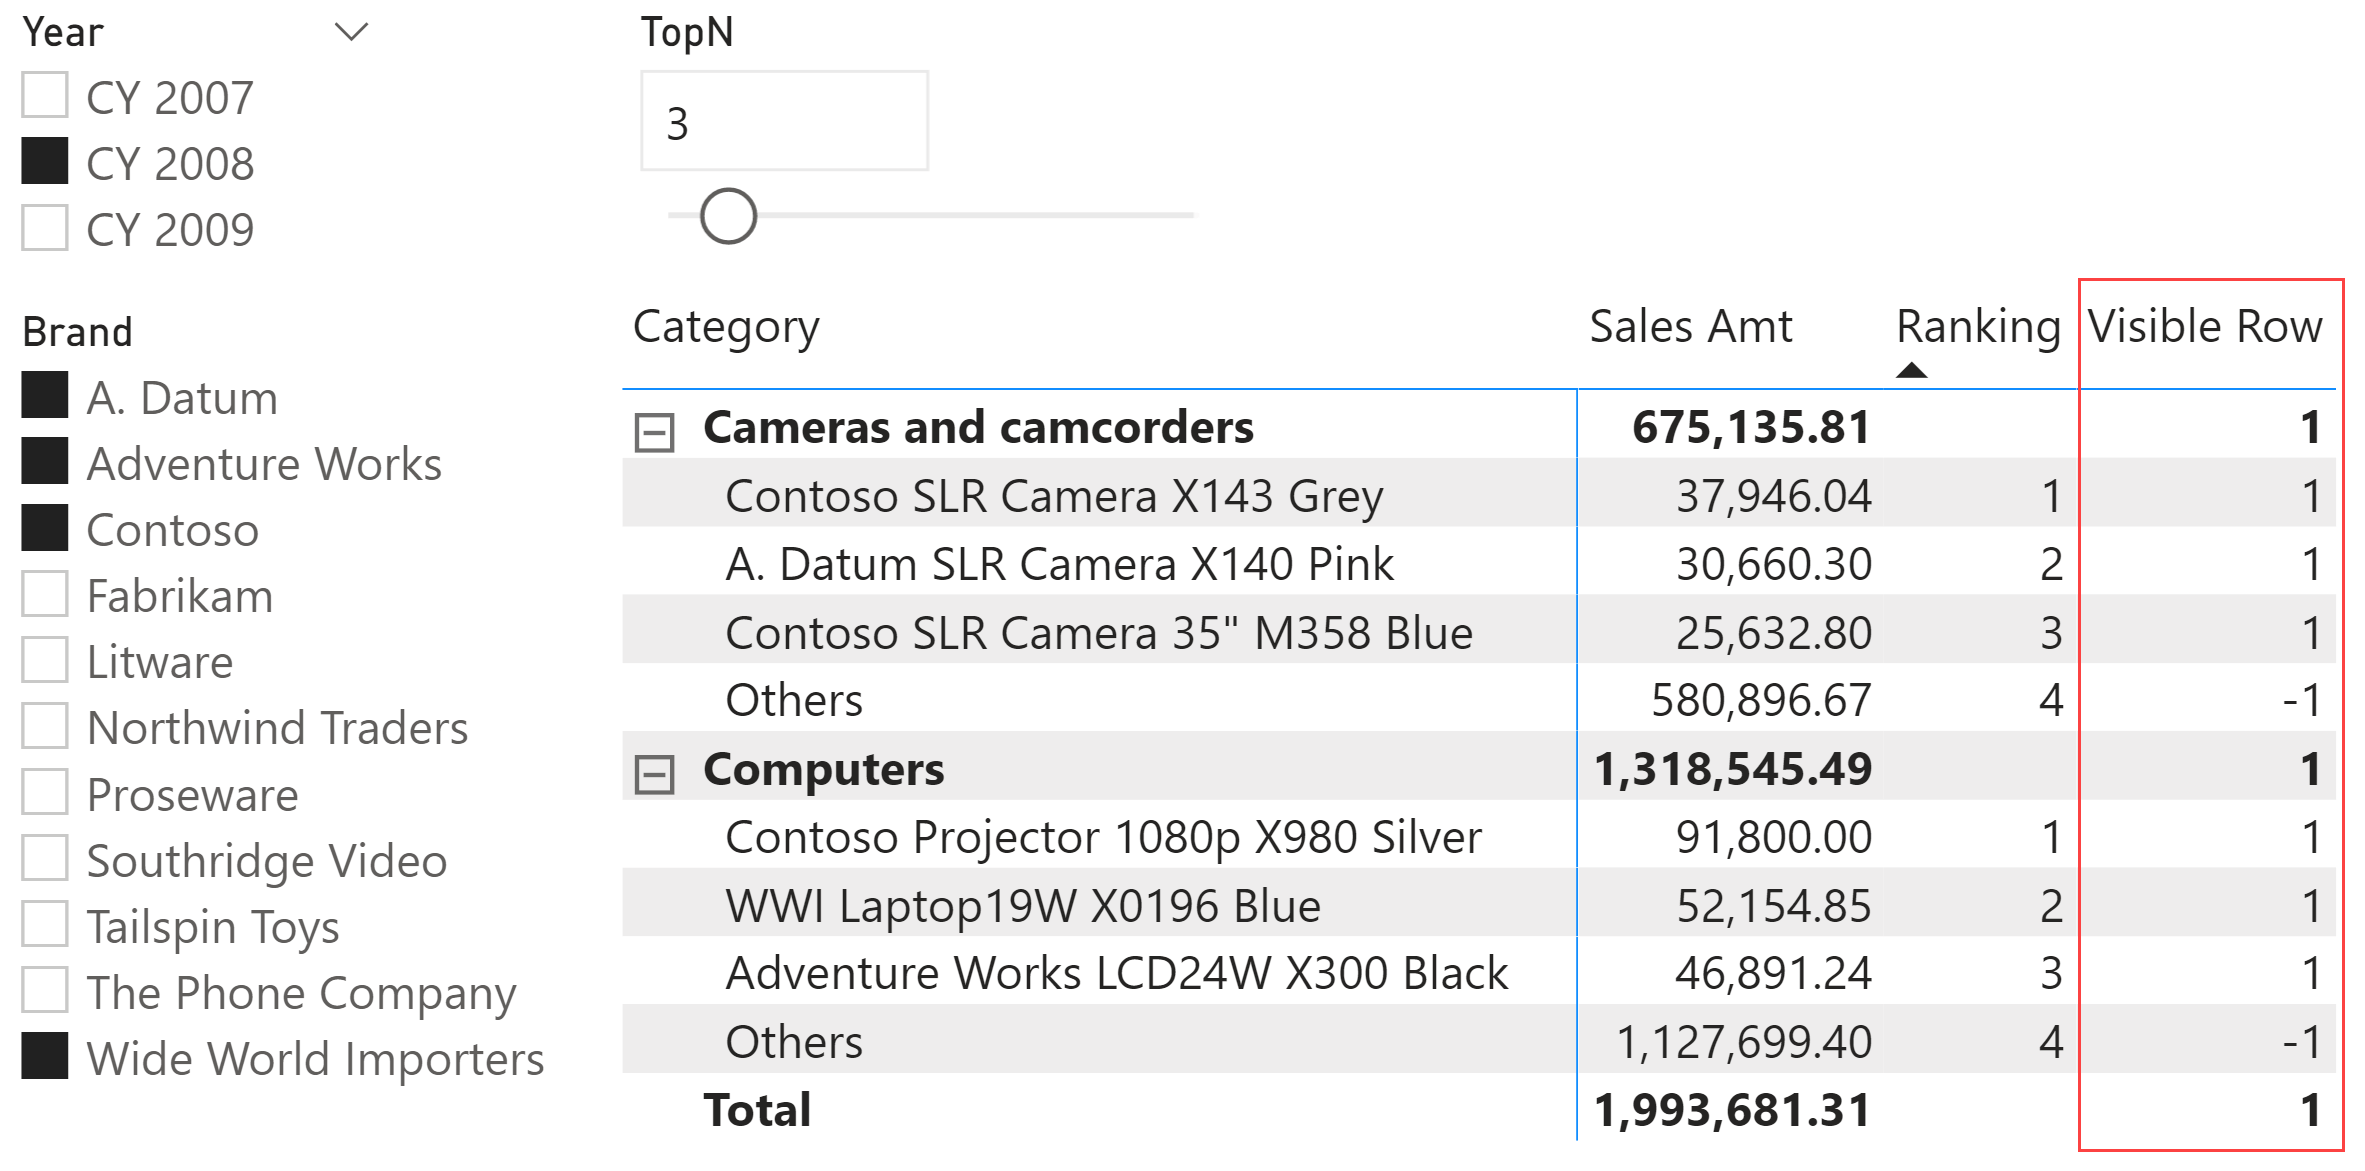Toggle the CY 2008 checkbox selection
Image resolution: width=2365 pixels, height=1171 pixels.
point(47,155)
